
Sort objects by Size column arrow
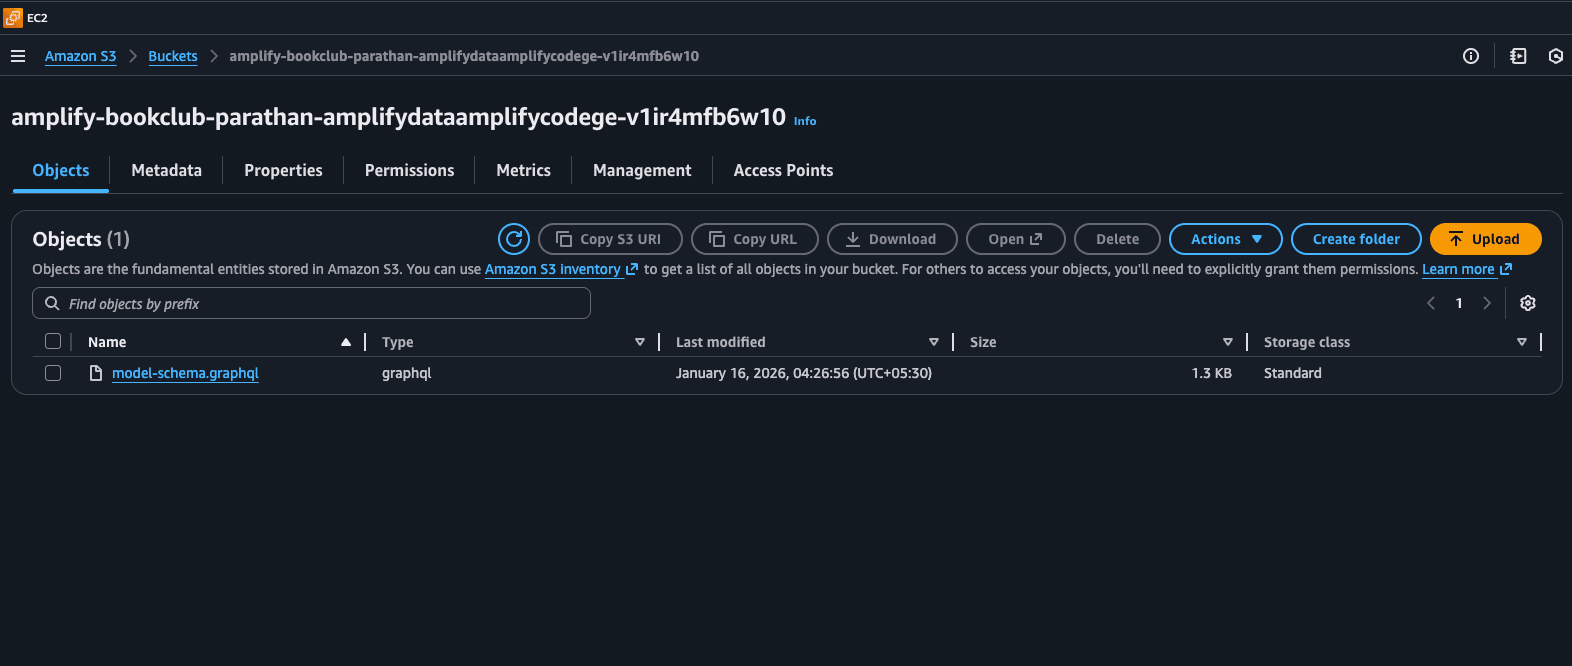[1227, 342]
